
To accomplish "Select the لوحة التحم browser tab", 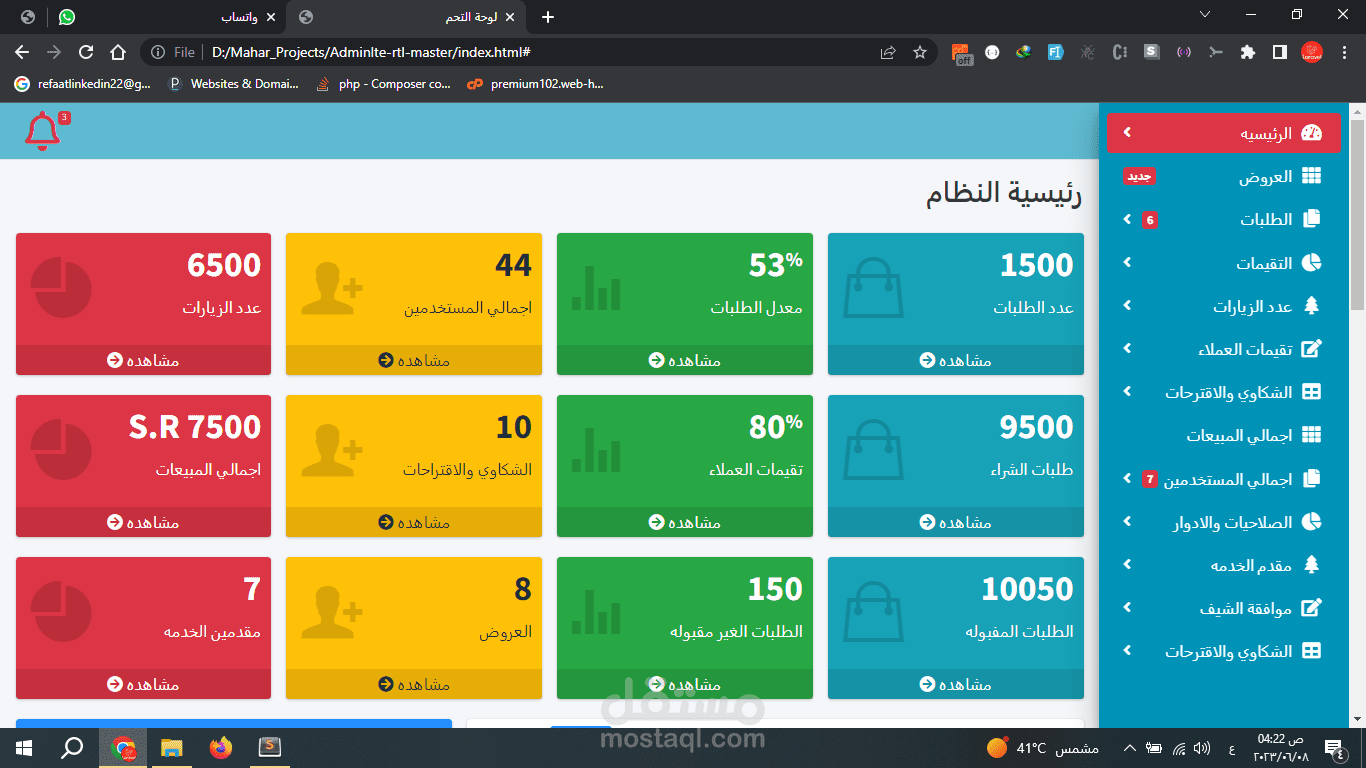I will (408, 17).
